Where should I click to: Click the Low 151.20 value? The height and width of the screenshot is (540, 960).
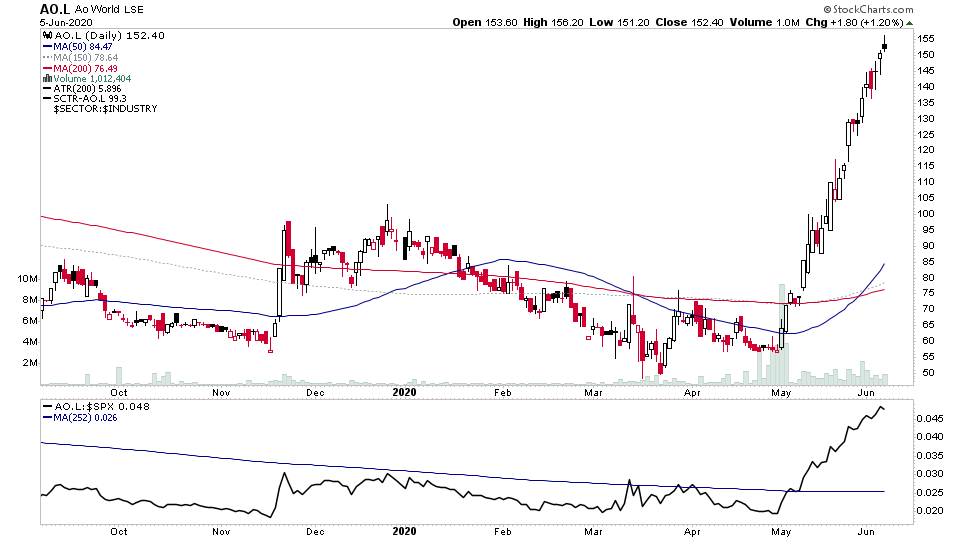619,22
